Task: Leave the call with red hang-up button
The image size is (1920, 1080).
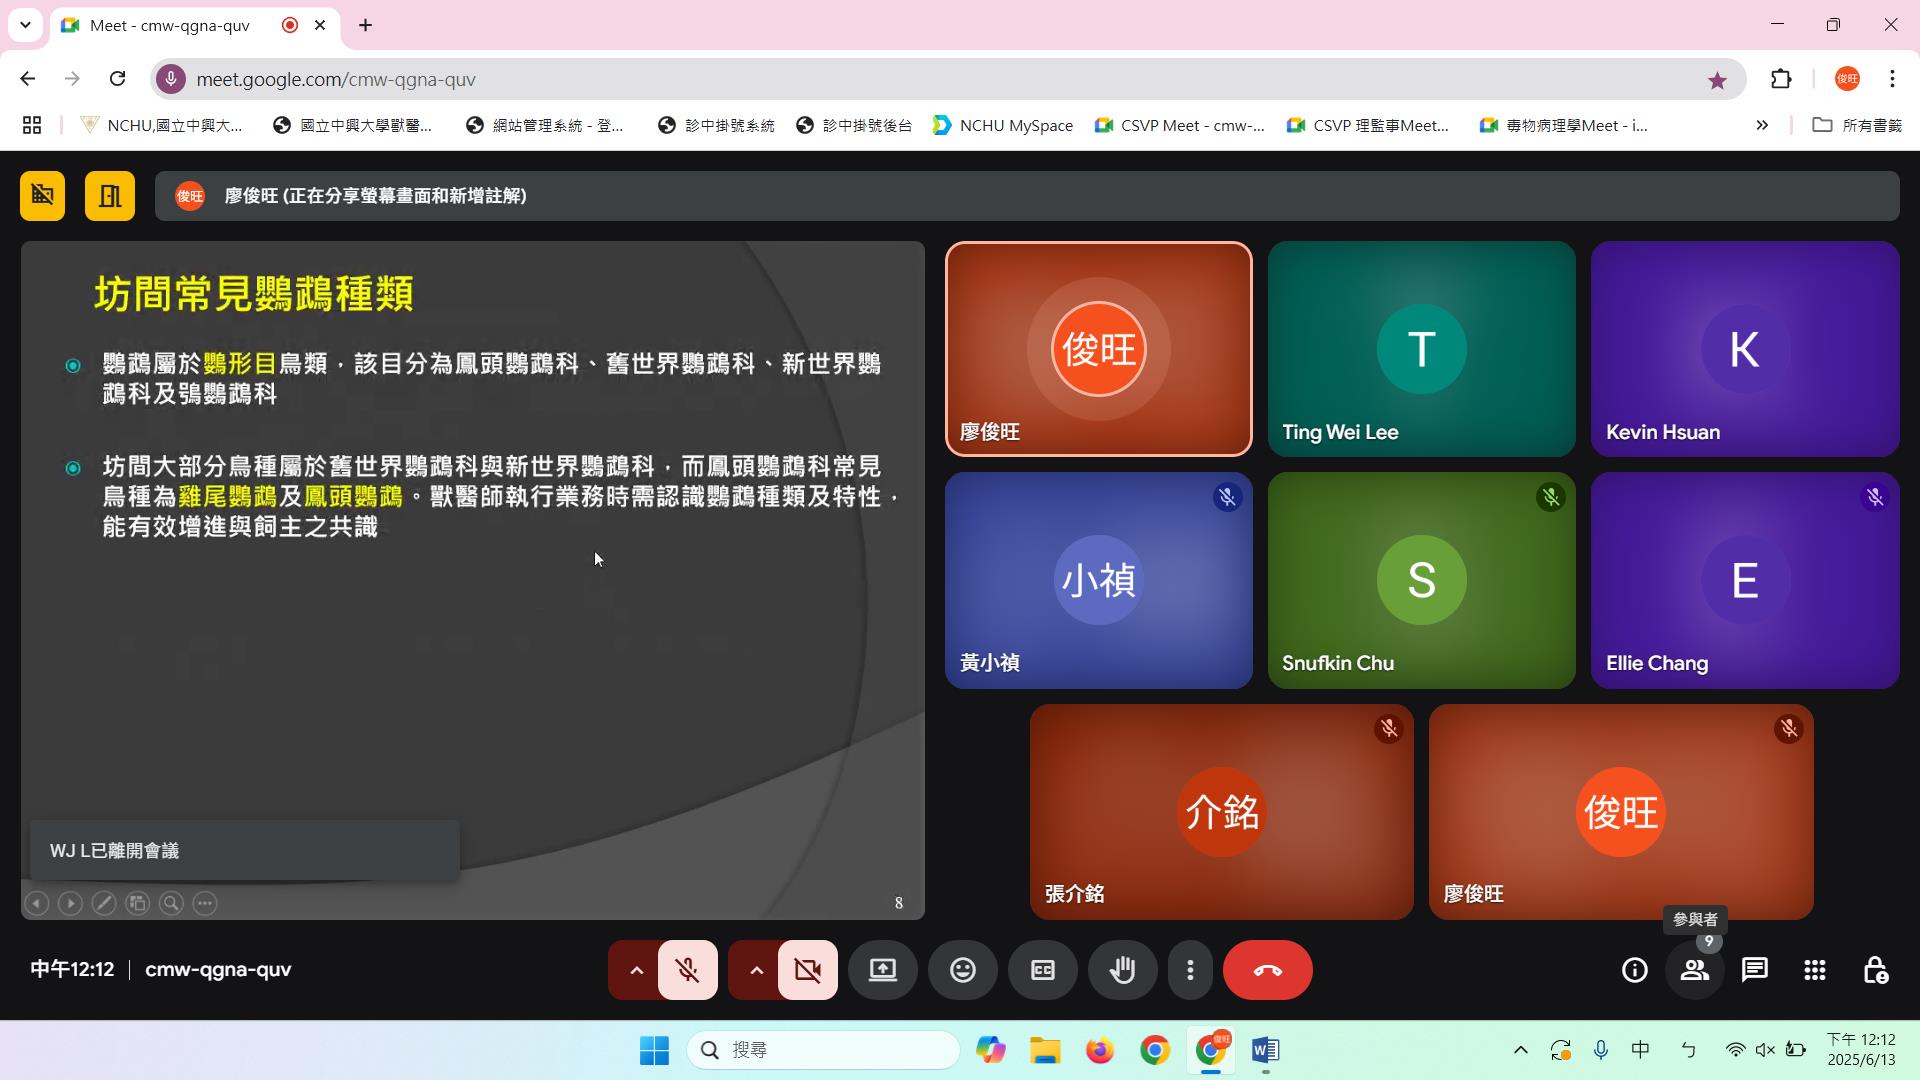Action: (x=1267, y=970)
